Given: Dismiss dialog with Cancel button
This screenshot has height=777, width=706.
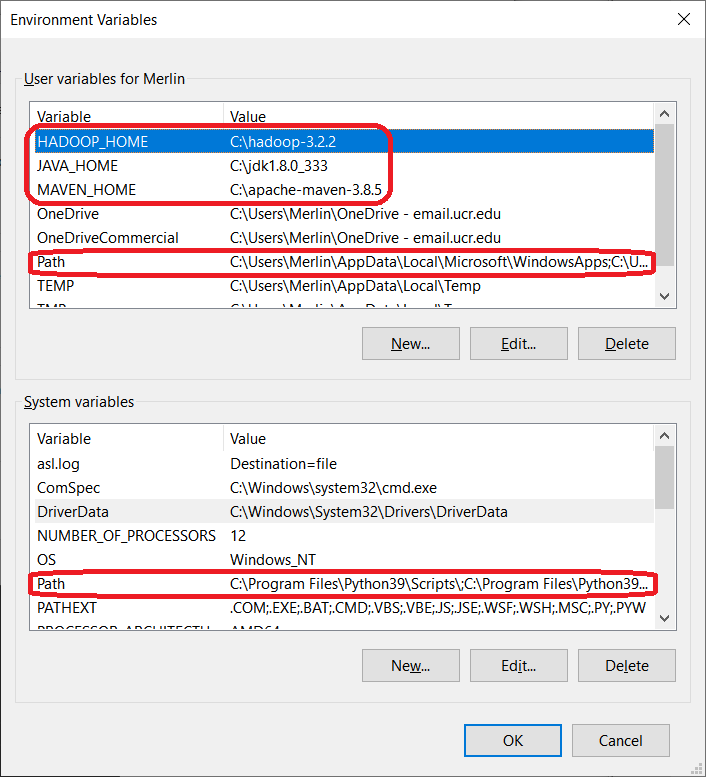Looking at the screenshot, I should 621,740.
